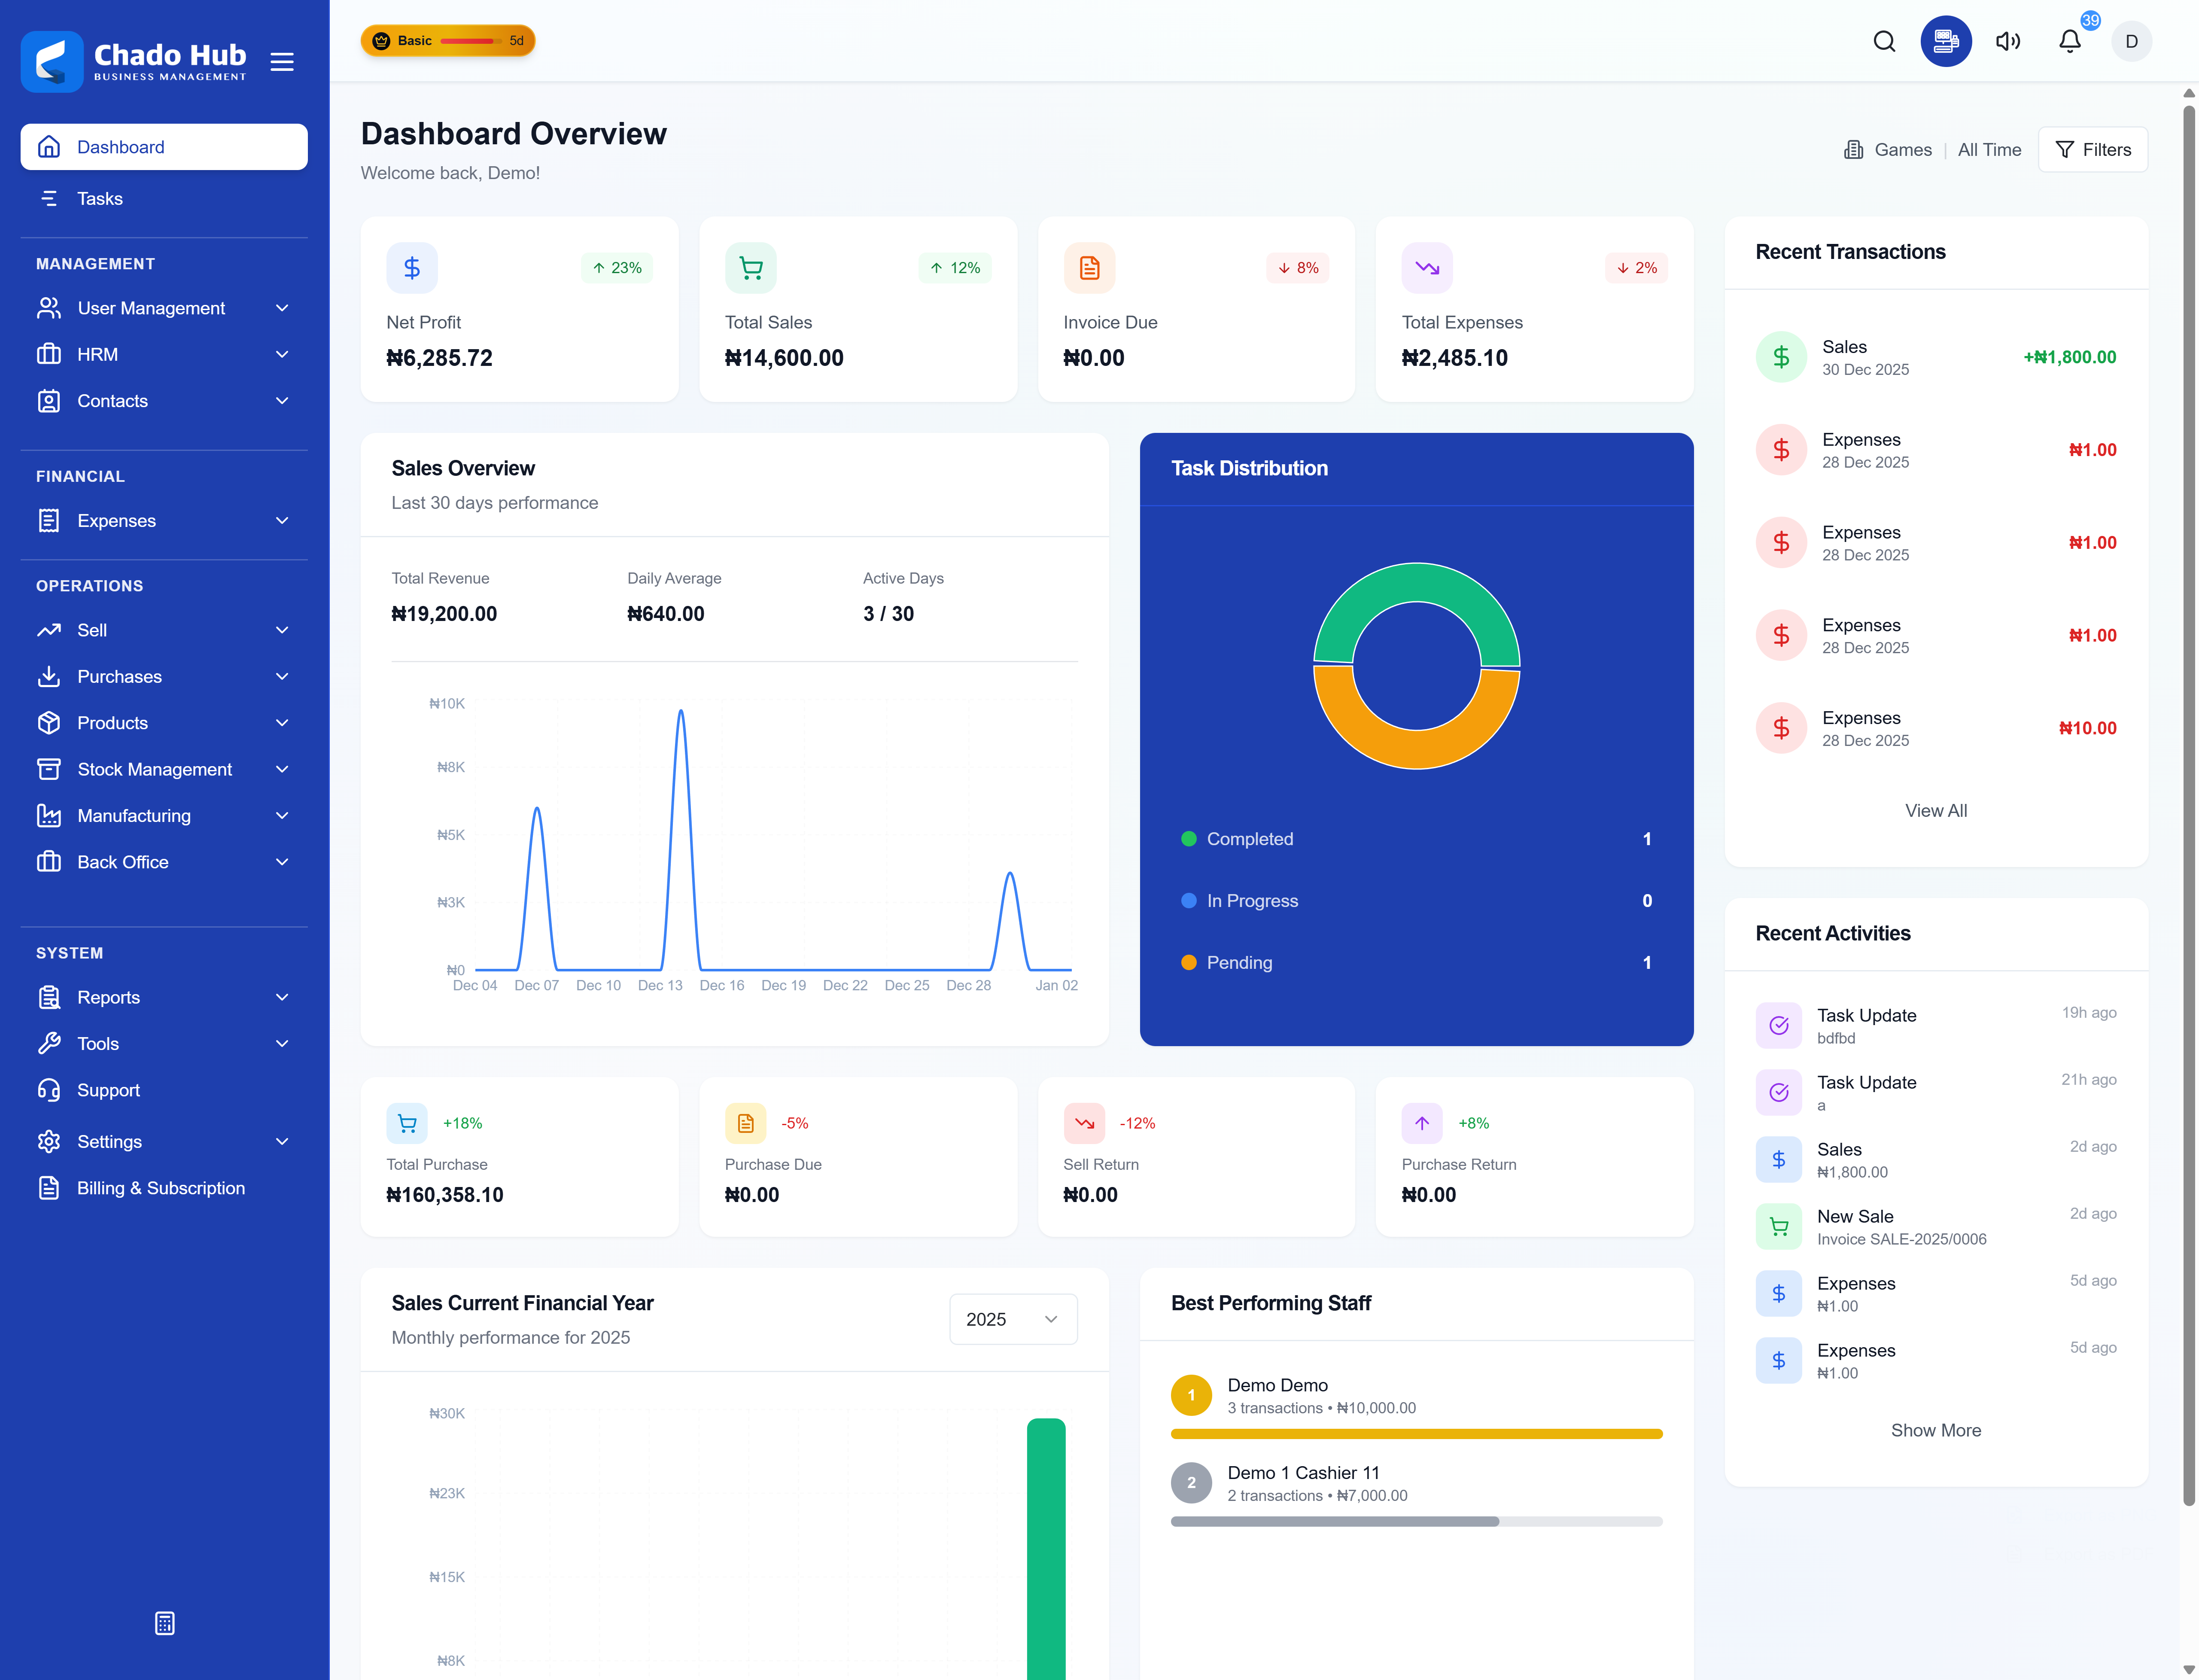Click the Basic plan progress badge

[x=447, y=40]
